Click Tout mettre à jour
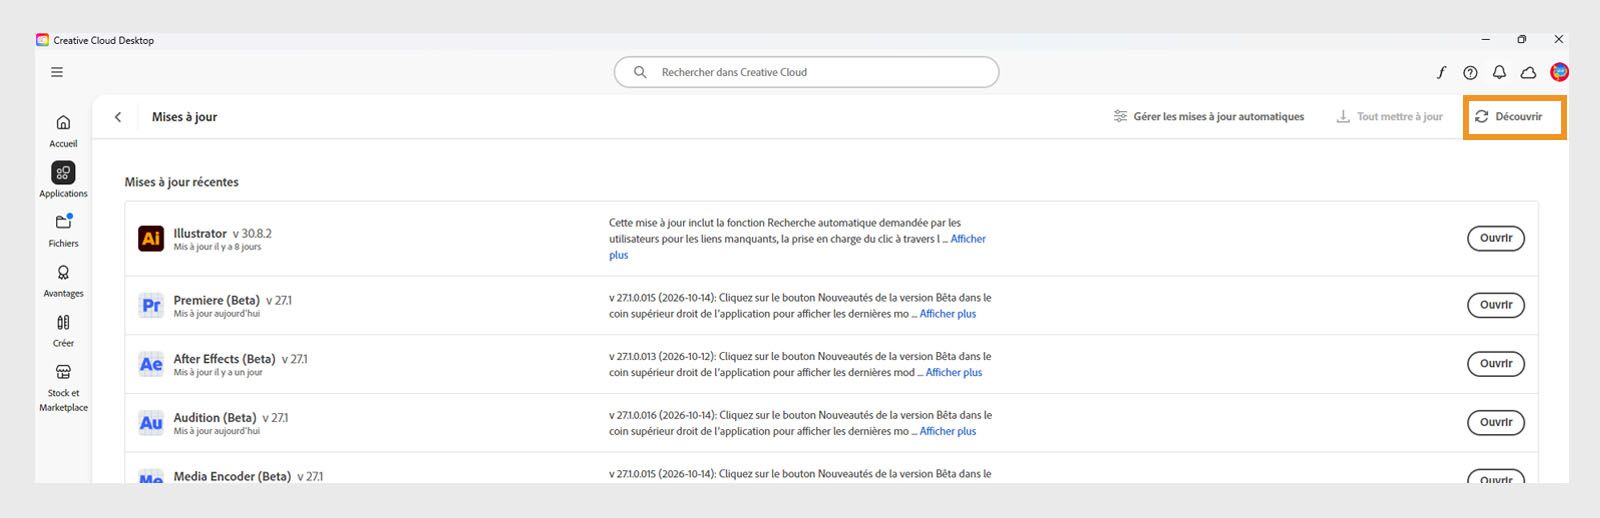The width and height of the screenshot is (1600, 518). pyautogui.click(x=1389, y=117)
